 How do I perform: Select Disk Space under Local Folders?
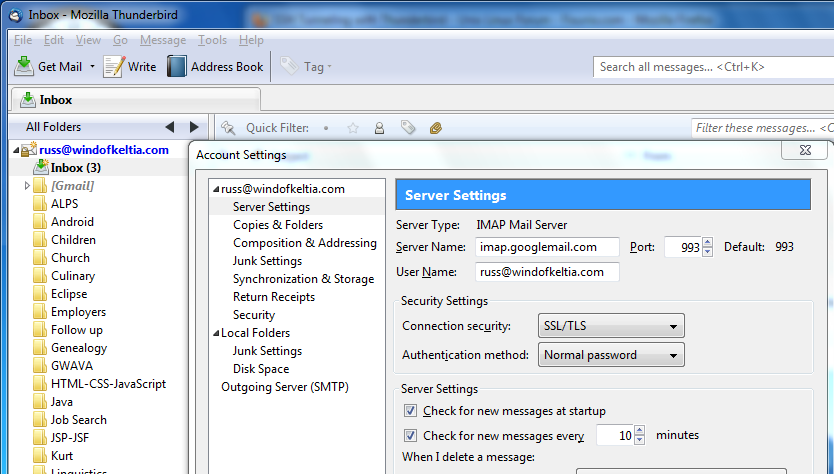(261, 369)
